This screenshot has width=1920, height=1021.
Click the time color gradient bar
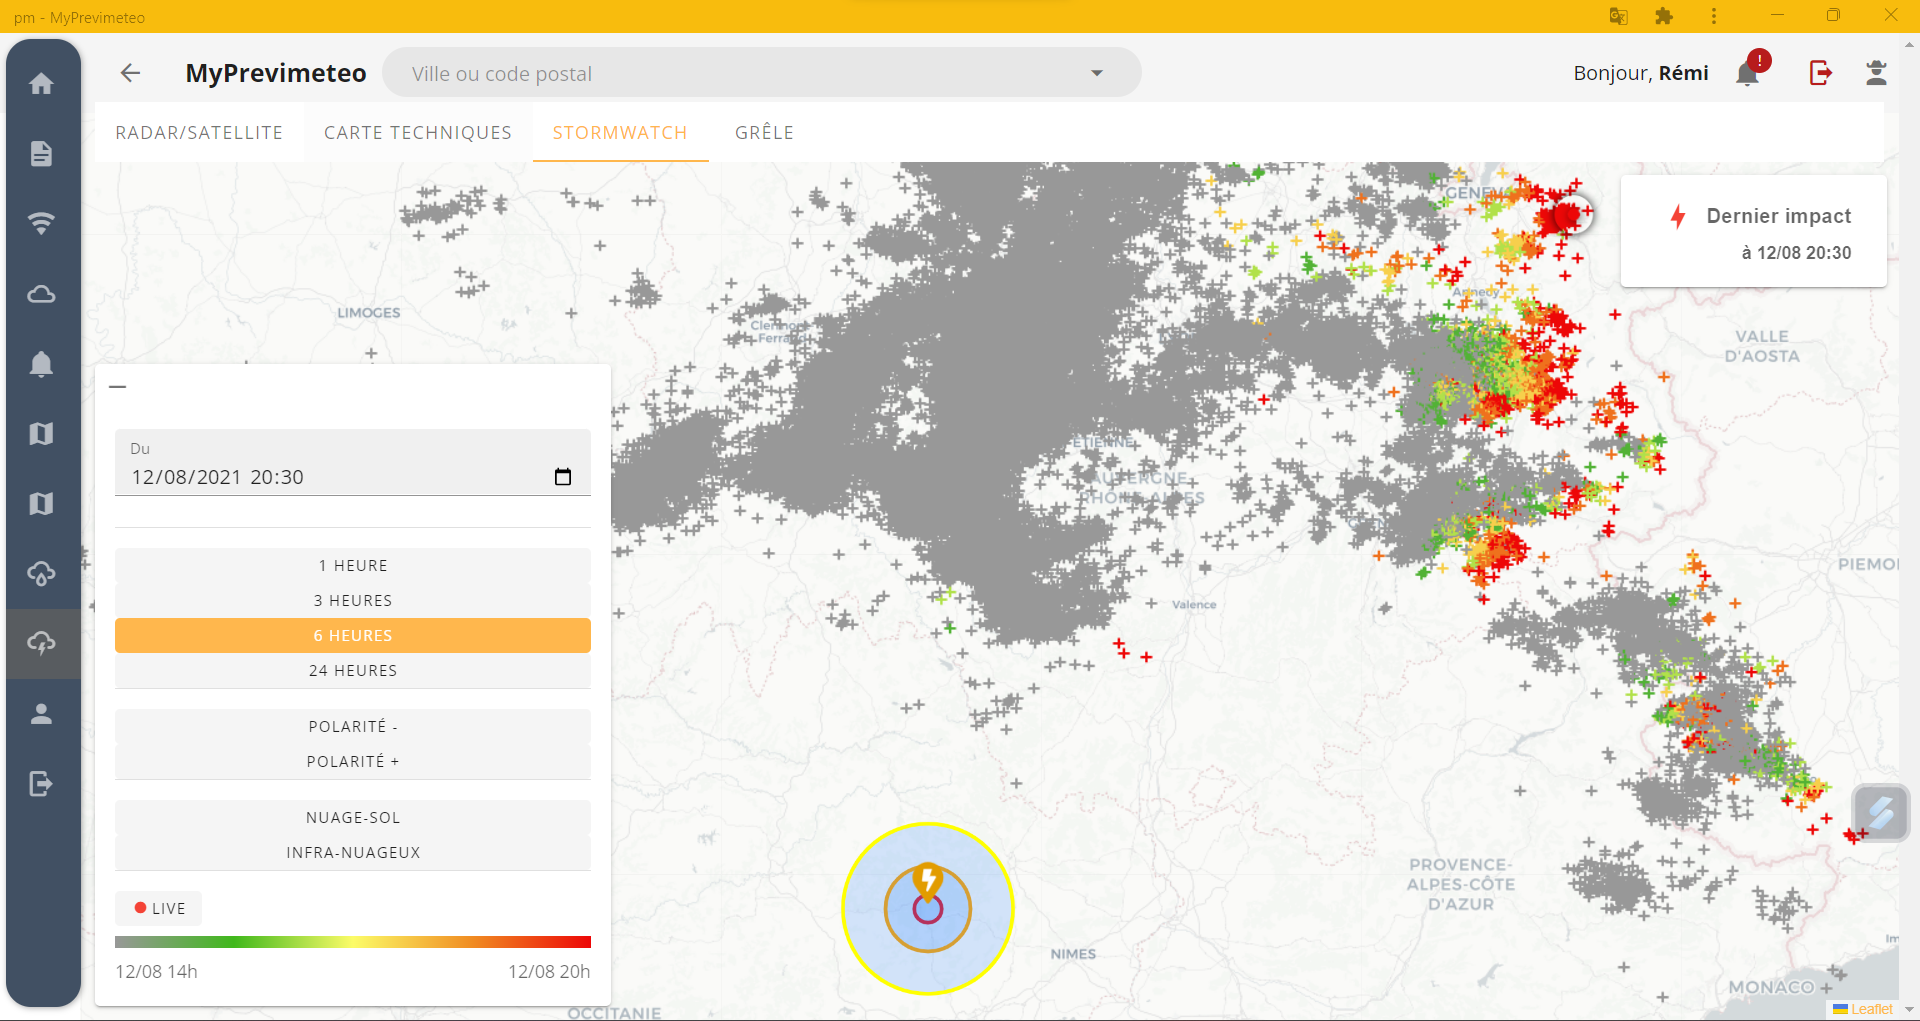353,942
